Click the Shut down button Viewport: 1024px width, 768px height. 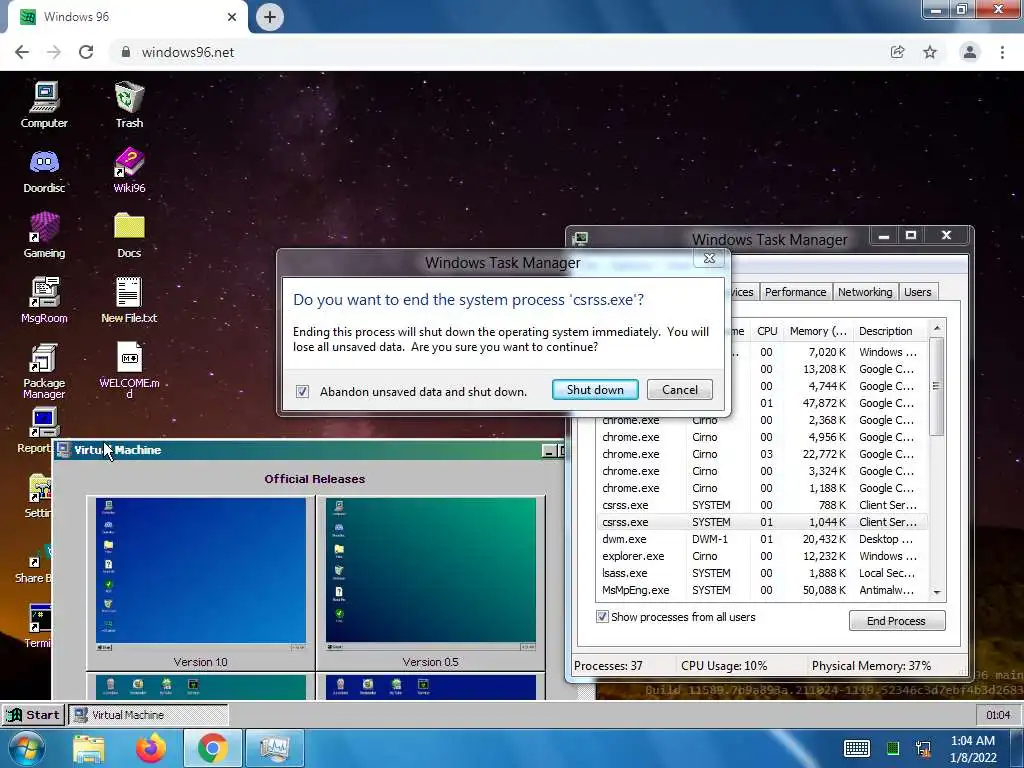tap(595, 389)
